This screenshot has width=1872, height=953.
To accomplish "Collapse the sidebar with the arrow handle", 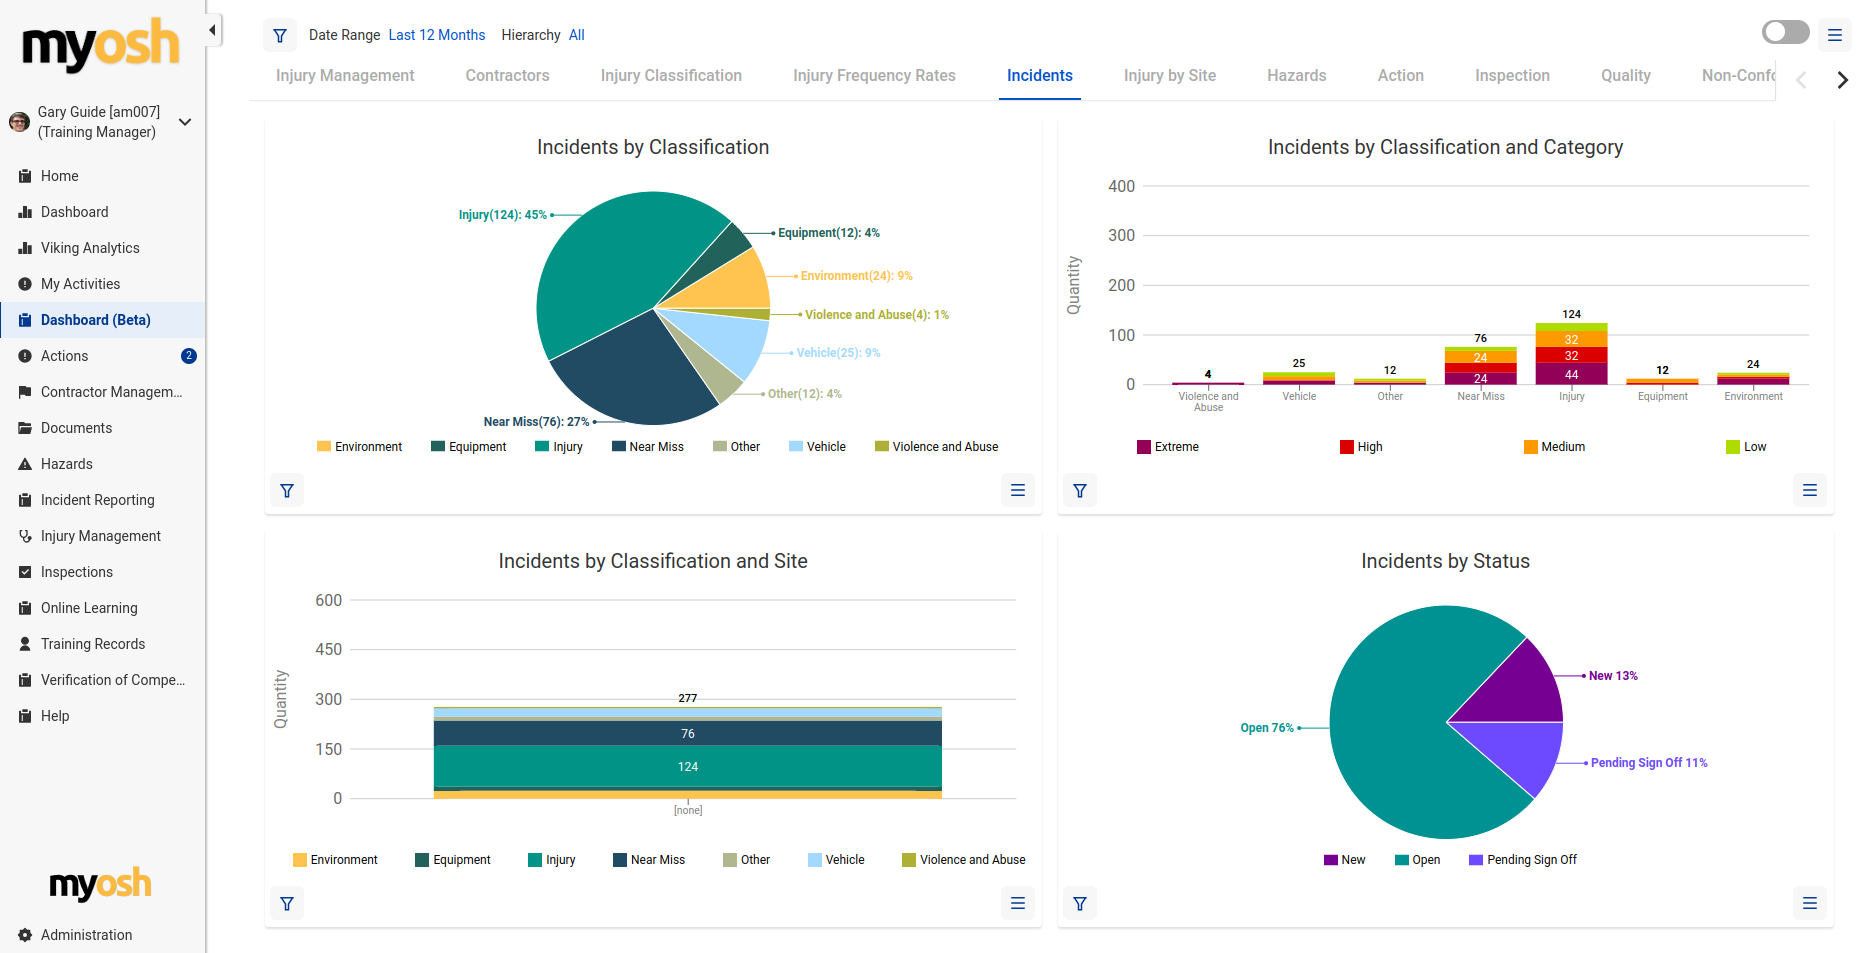I will [x=212, y=30].
